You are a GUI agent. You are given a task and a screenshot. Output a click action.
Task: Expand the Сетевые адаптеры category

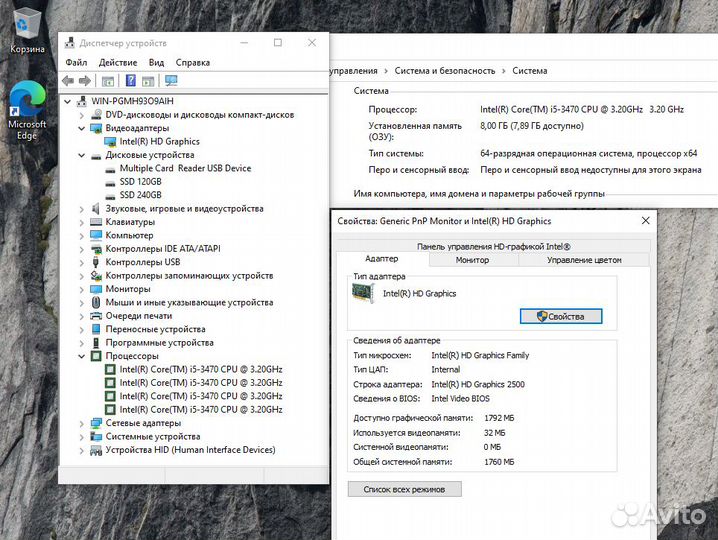(82, 424)
